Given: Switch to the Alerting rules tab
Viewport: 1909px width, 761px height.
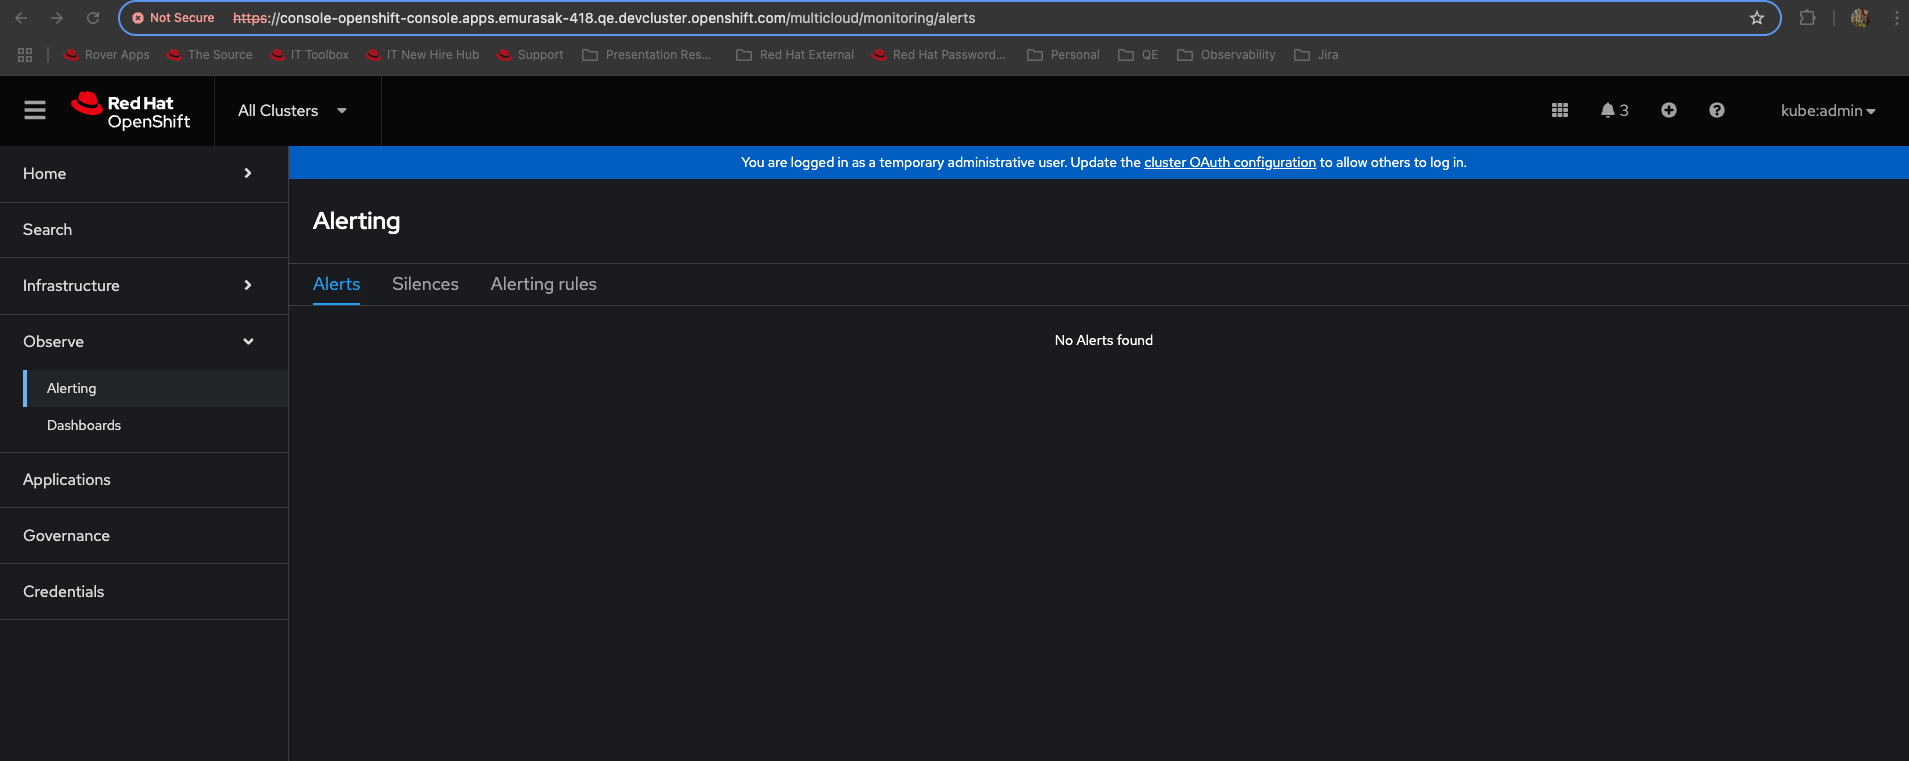Looking at the screenshot, I should (543, 284).
